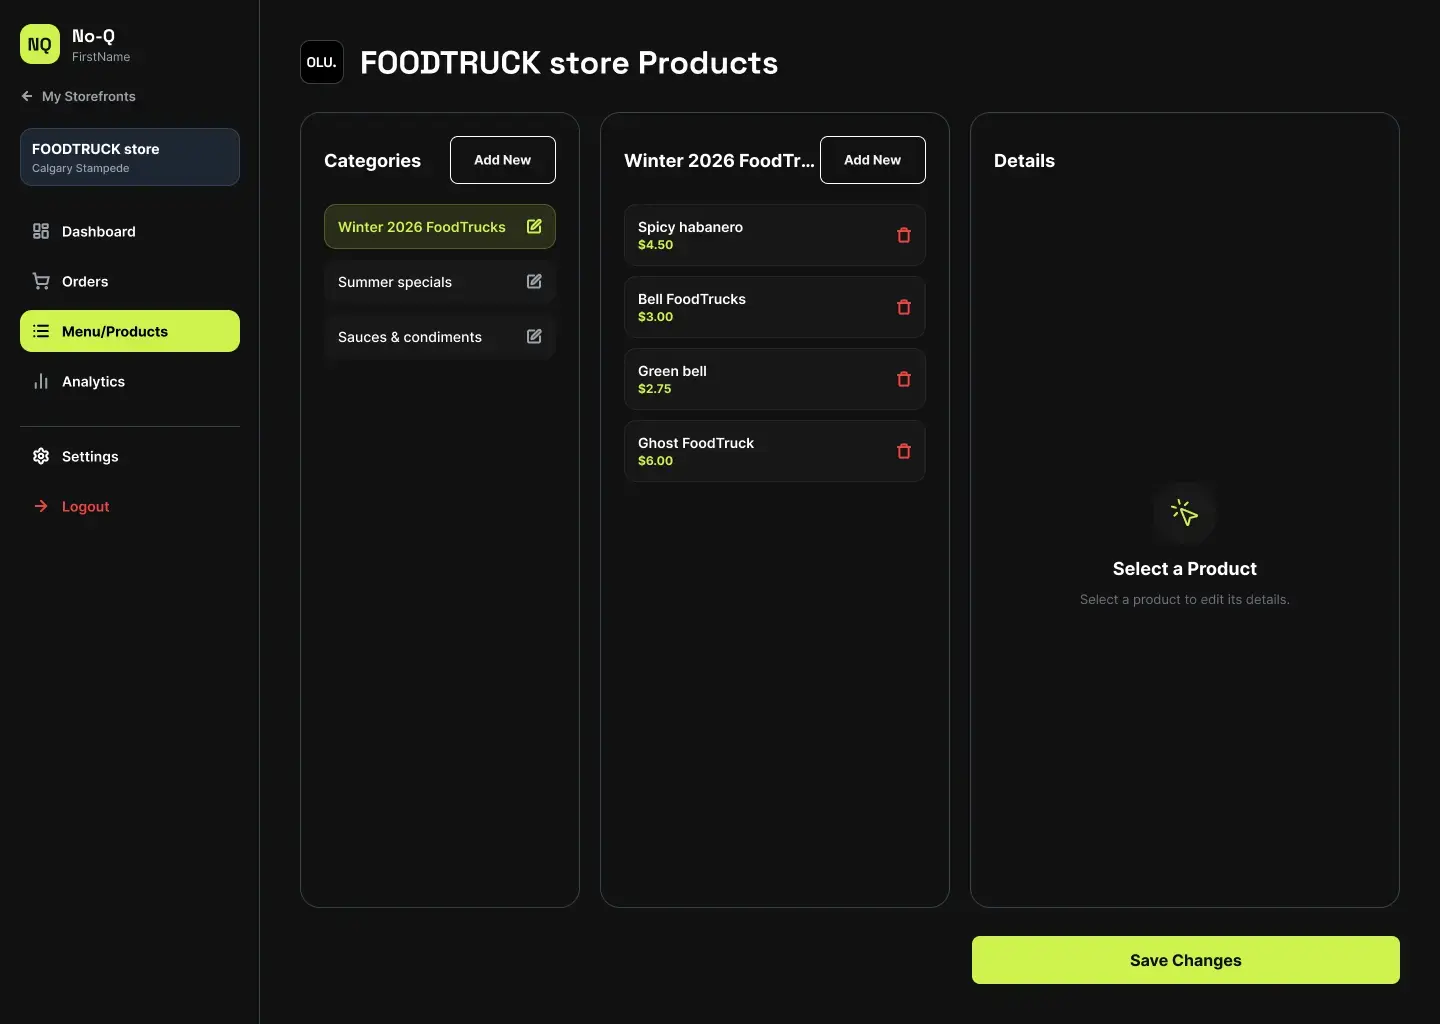The width and height of the screenshot is (1440, 1024).
Task: Delete Ghost FoodTruck product
Action: (904, 451)
